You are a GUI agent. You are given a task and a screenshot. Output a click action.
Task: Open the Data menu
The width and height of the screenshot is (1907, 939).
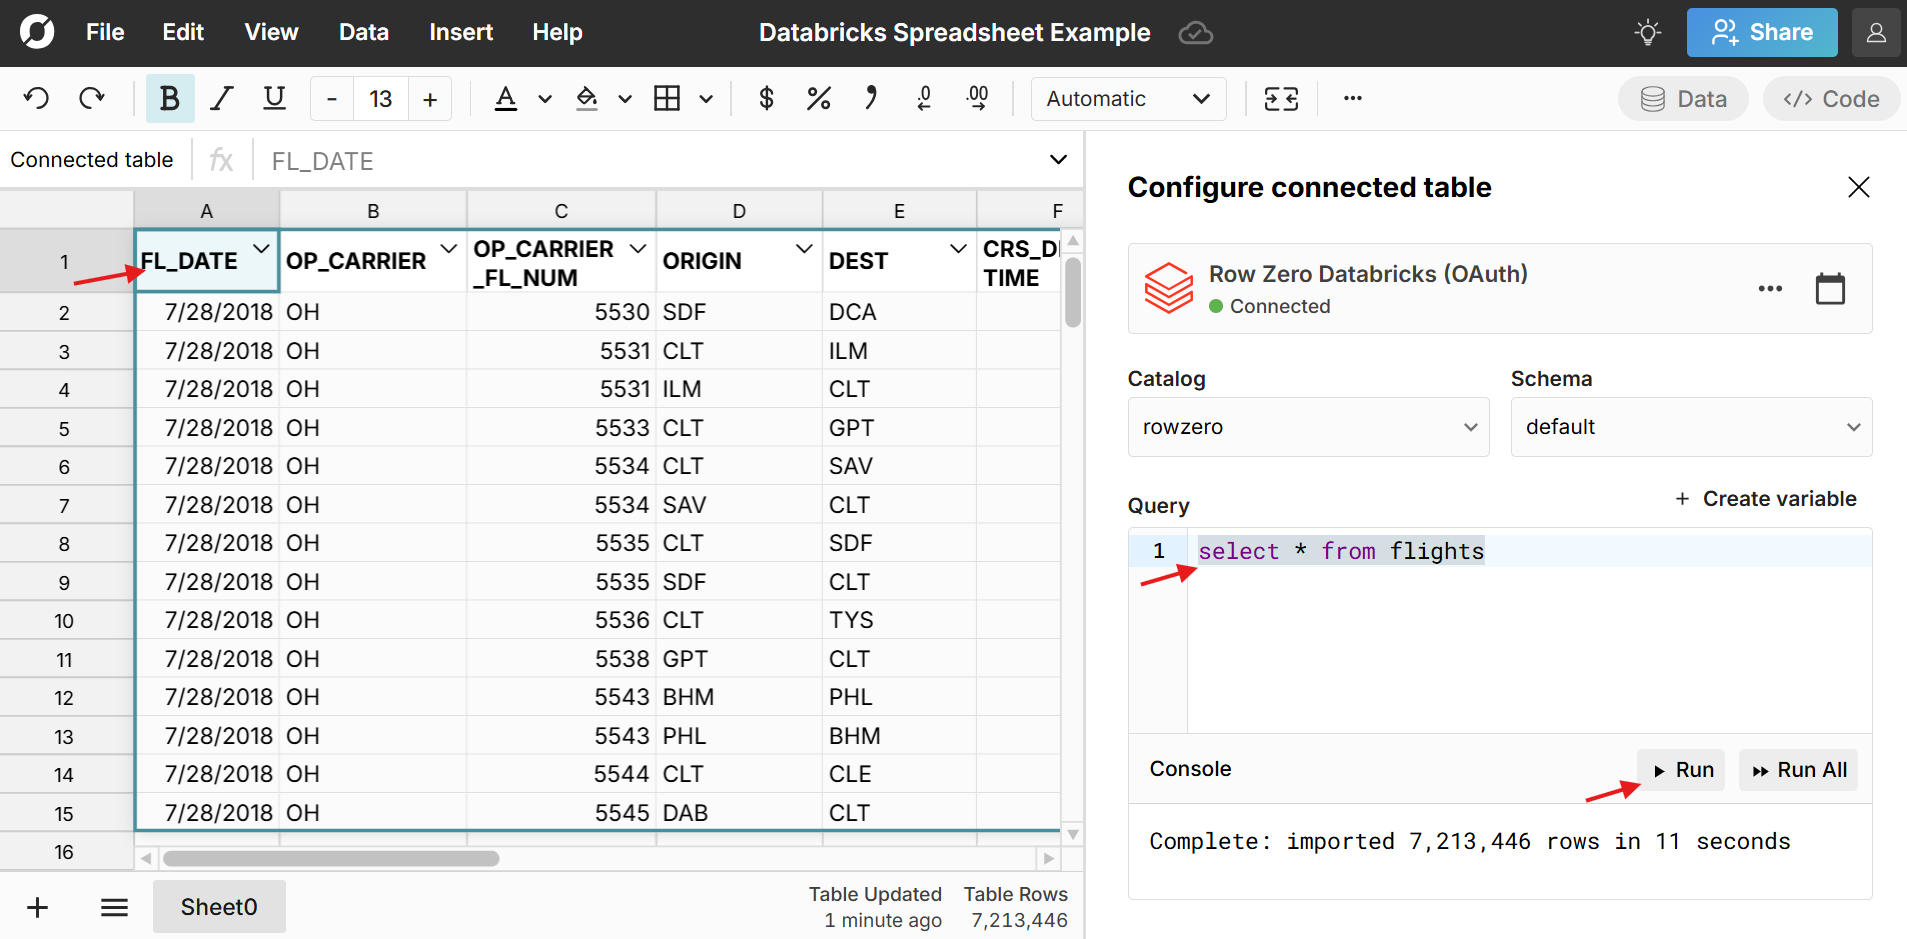click(363, 32)
